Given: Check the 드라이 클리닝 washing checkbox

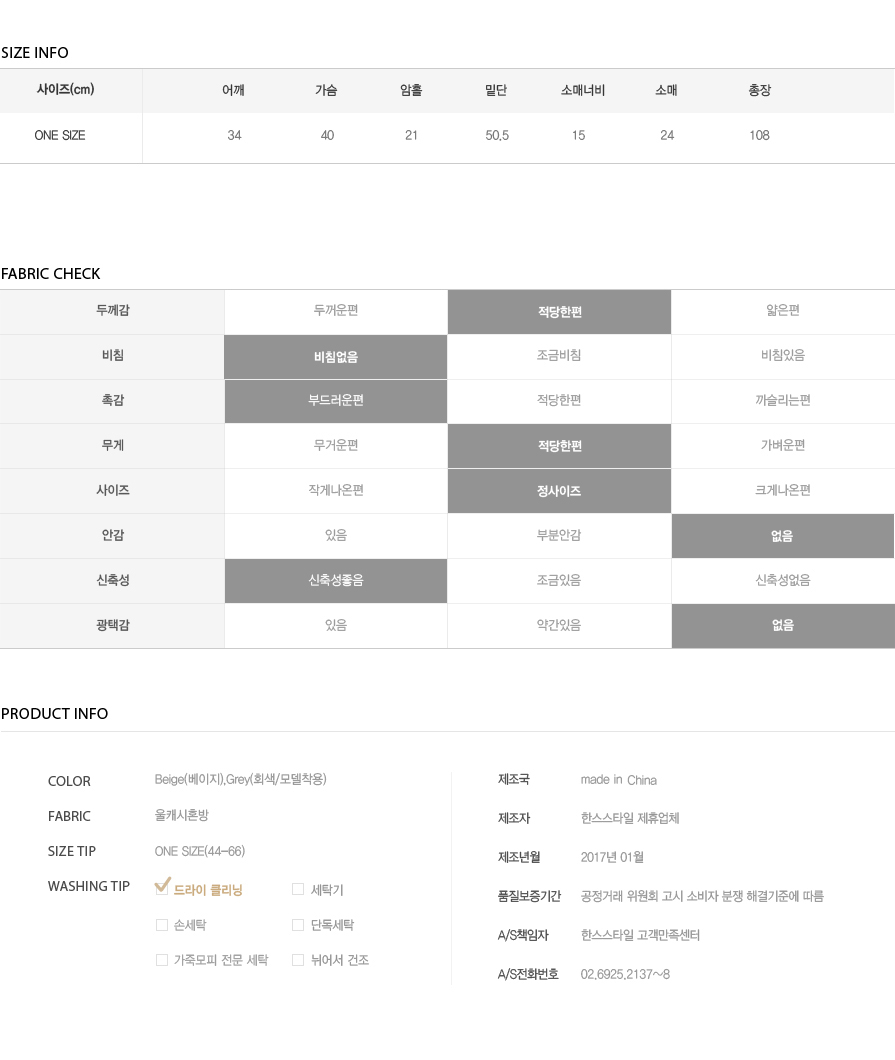Looking at the screenshot, I should pyautogui.click(x=162, y=887).
